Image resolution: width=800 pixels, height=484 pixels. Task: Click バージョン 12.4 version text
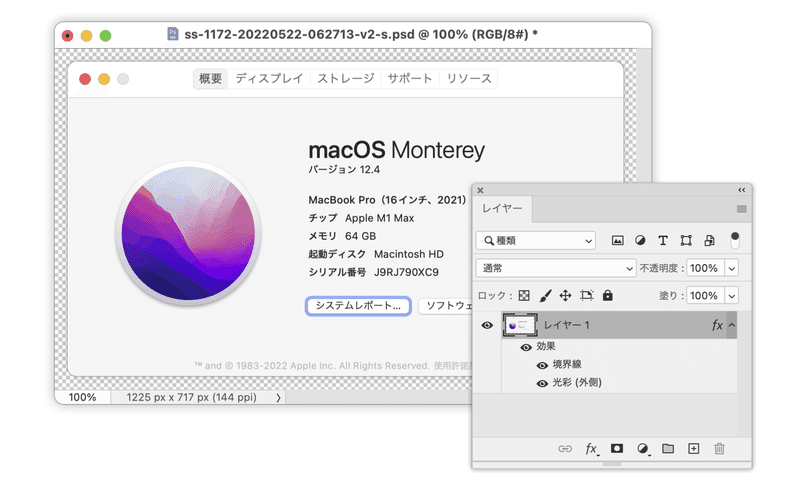pyautogui.click(x=344, y=169)
